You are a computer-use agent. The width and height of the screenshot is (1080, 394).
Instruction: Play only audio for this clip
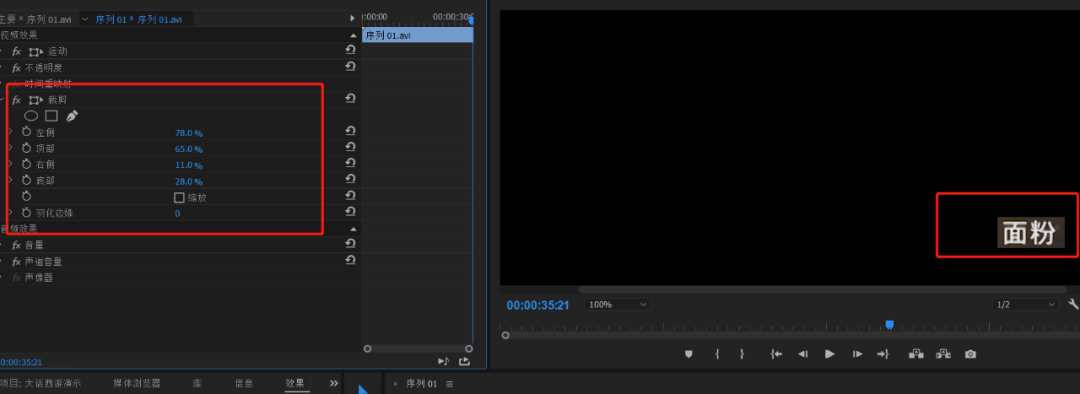[444, 361]
